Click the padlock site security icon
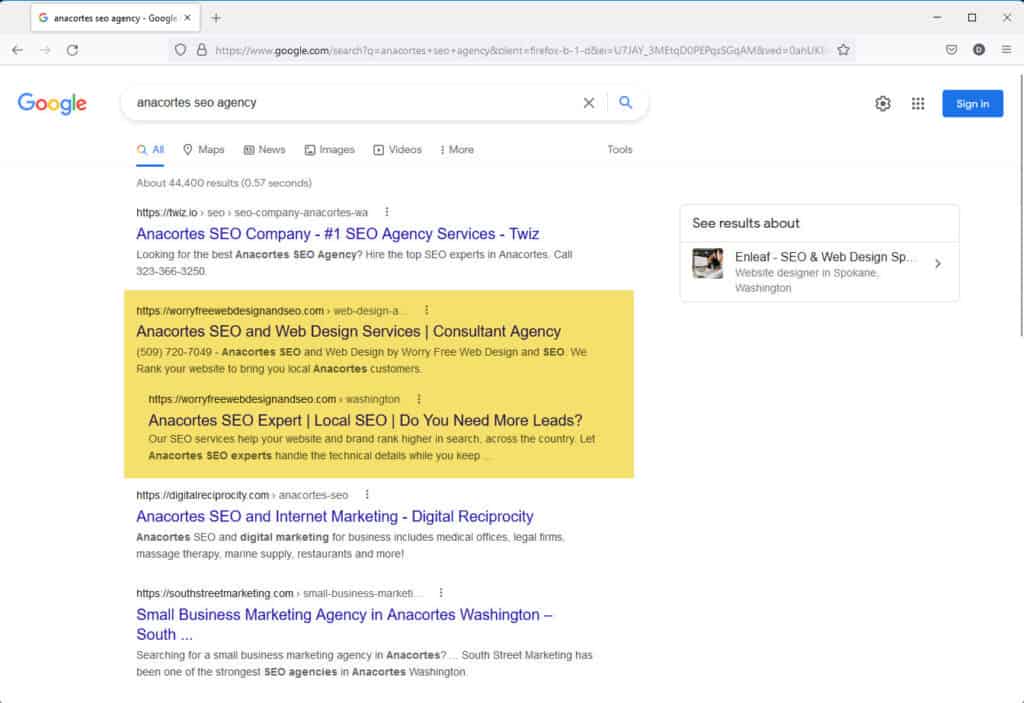Image resolution: width=1024 pixels, height=703 pixels. coord(202,50)
